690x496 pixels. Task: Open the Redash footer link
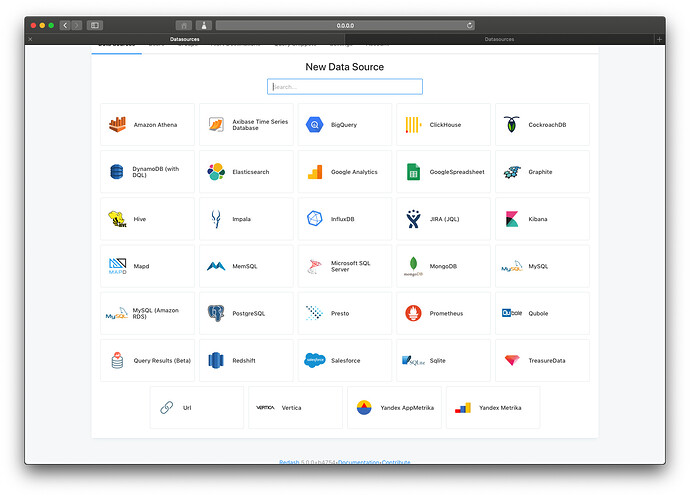289,462
